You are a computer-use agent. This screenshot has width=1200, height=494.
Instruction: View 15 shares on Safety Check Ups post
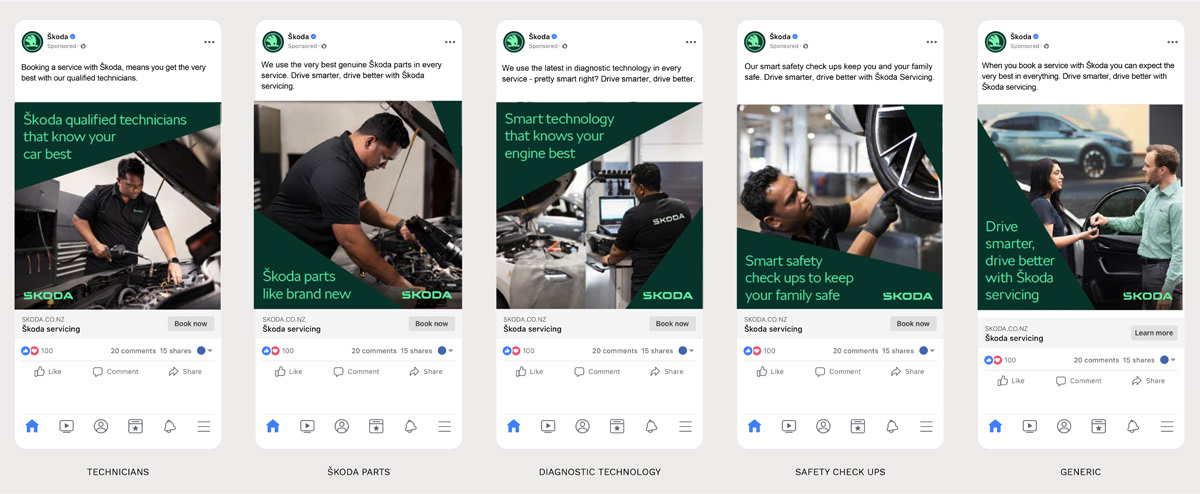coord(897,351)
